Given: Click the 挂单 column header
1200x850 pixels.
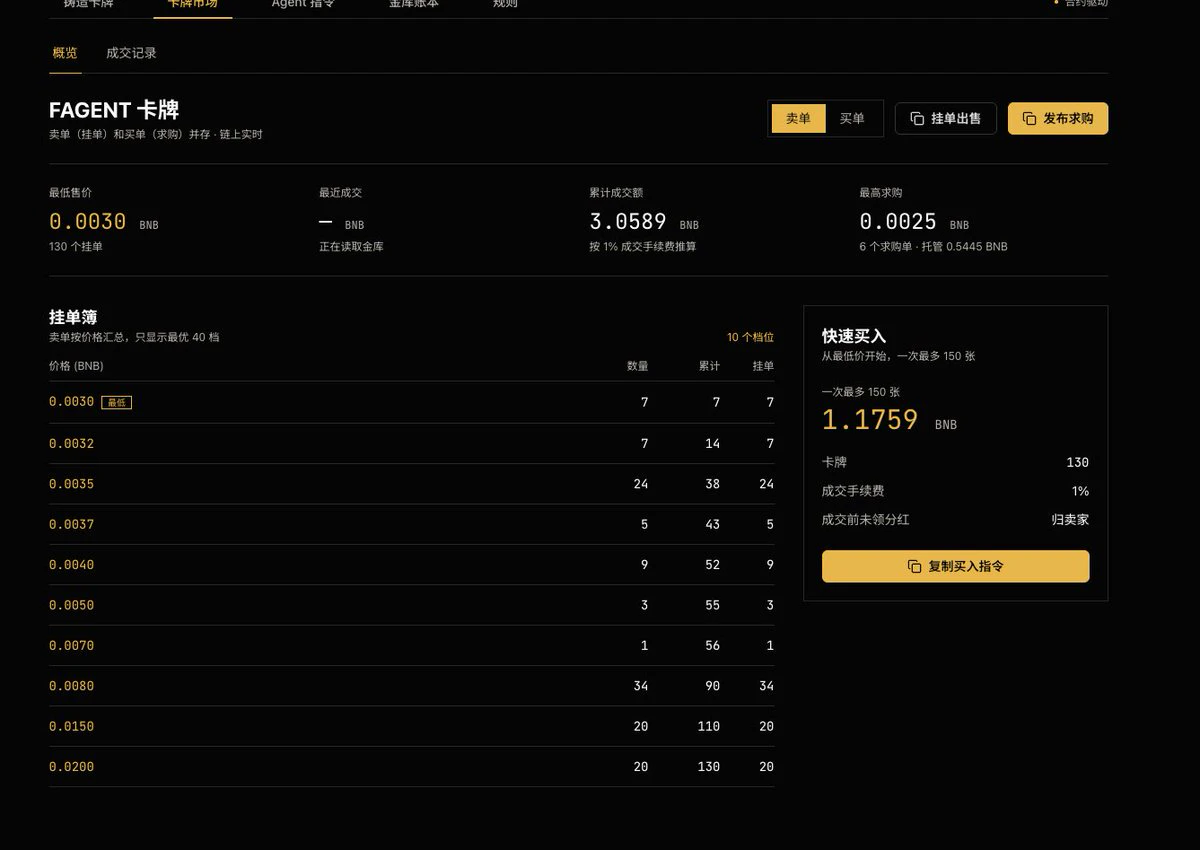Looking at the screenshot, I should click(763, 366).
